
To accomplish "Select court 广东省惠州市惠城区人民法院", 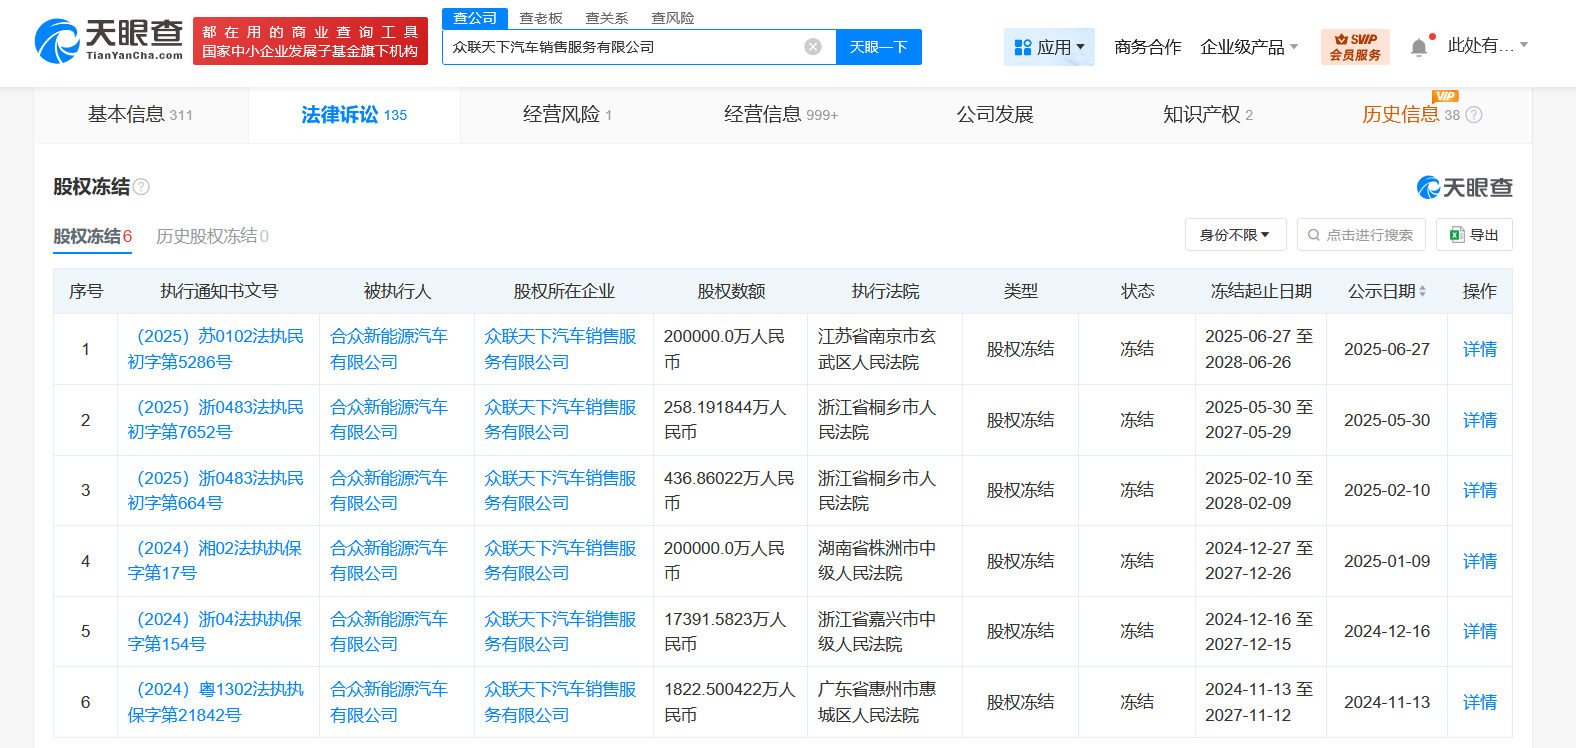I will coord(877,702).
